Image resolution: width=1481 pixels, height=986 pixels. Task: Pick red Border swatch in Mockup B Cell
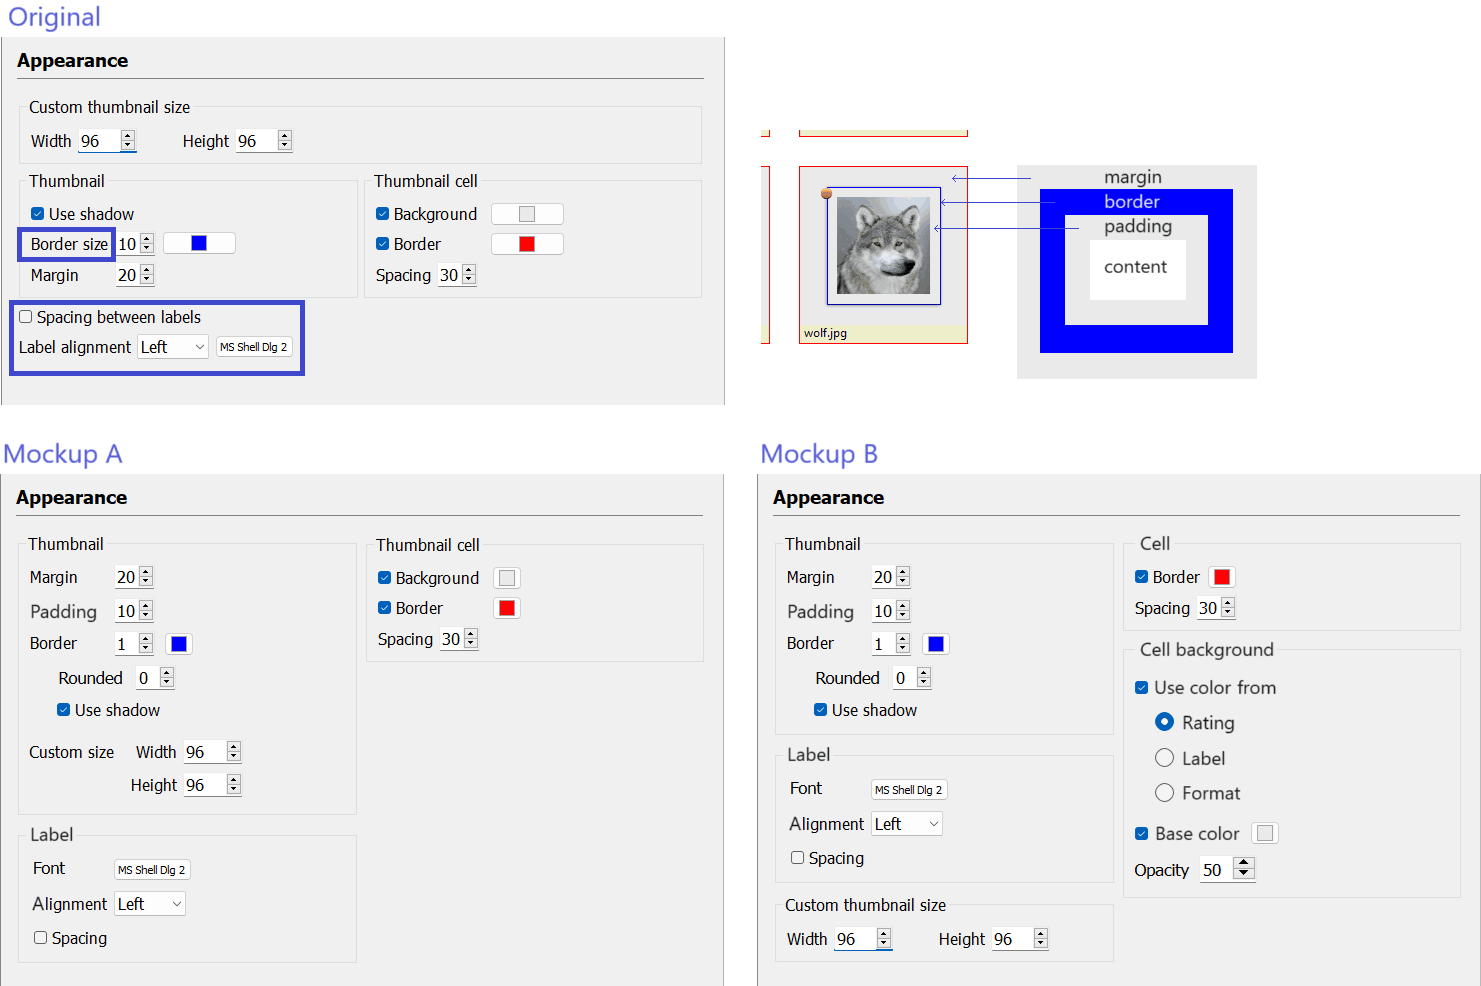pyautogui.click(x=1222, y=577)
